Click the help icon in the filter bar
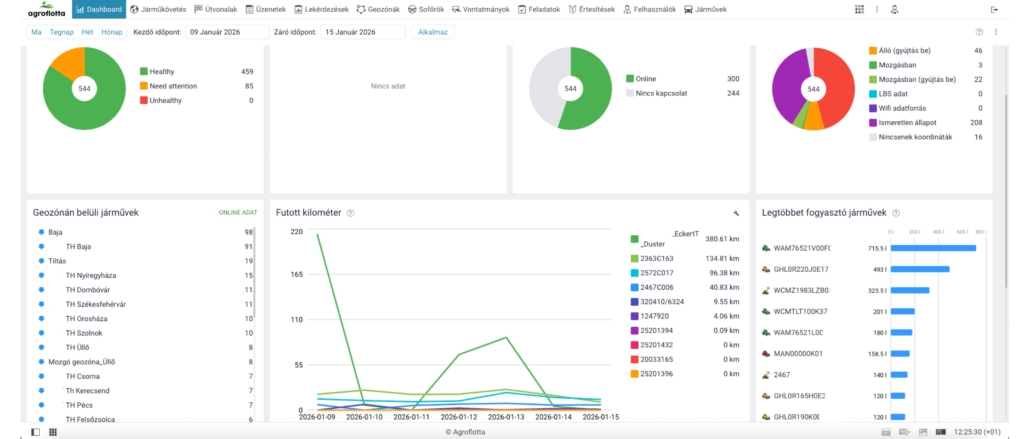 point(979,32)
